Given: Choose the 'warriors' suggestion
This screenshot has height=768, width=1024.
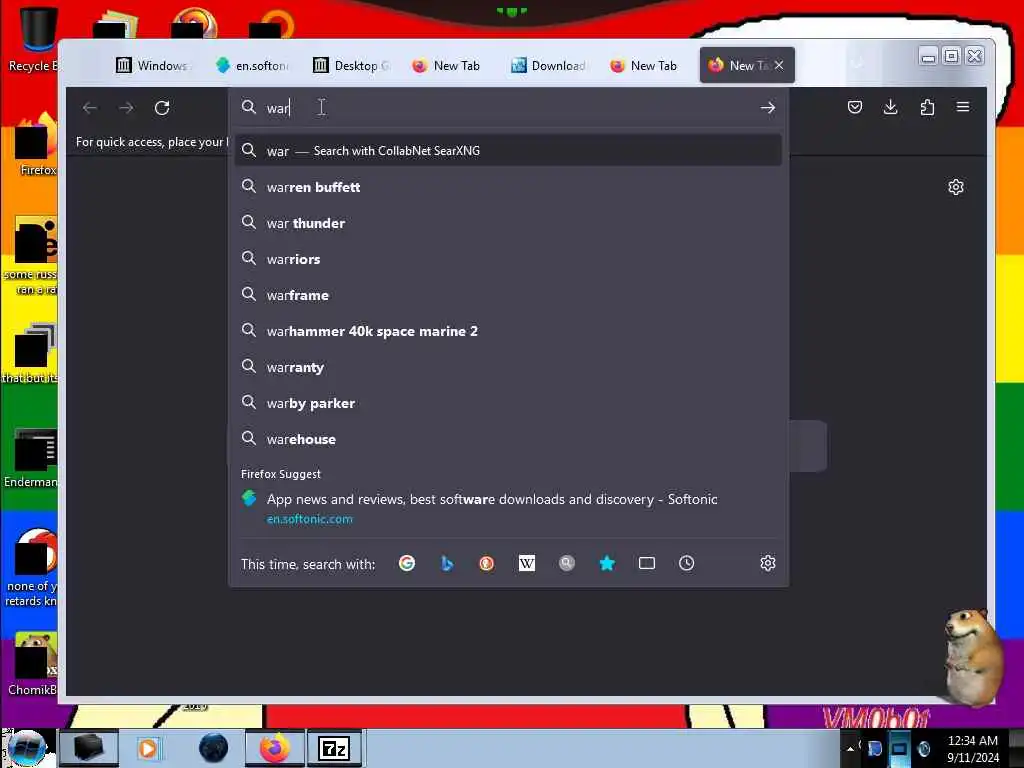Looking at the screenshot, I should [x=508, y=259].
